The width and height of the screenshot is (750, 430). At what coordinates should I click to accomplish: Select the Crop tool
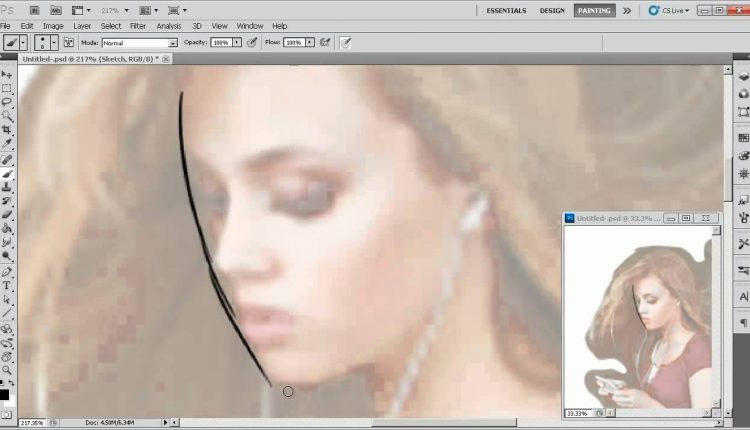click(7, 130)
